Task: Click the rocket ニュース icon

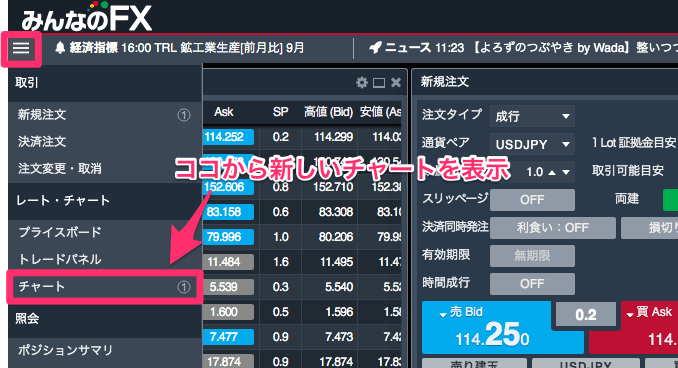Action: point(375,48)
